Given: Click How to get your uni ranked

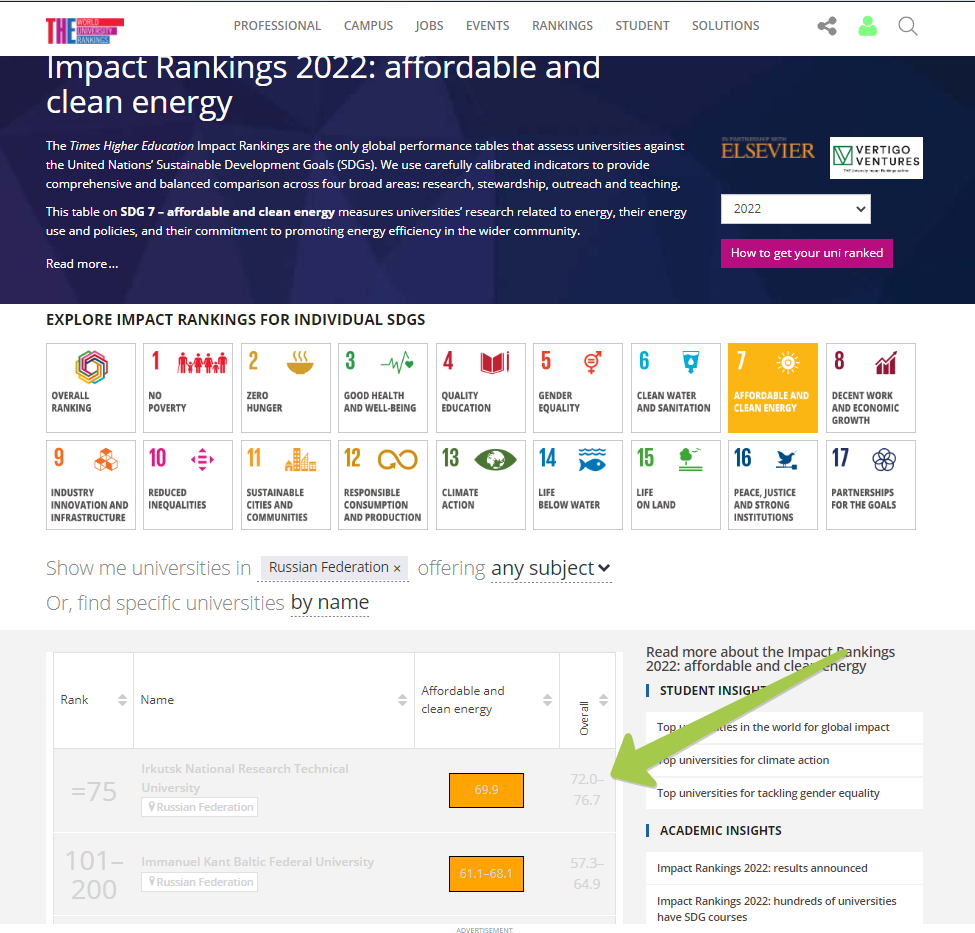Looking at the screenshot, I should click(806, 253).
